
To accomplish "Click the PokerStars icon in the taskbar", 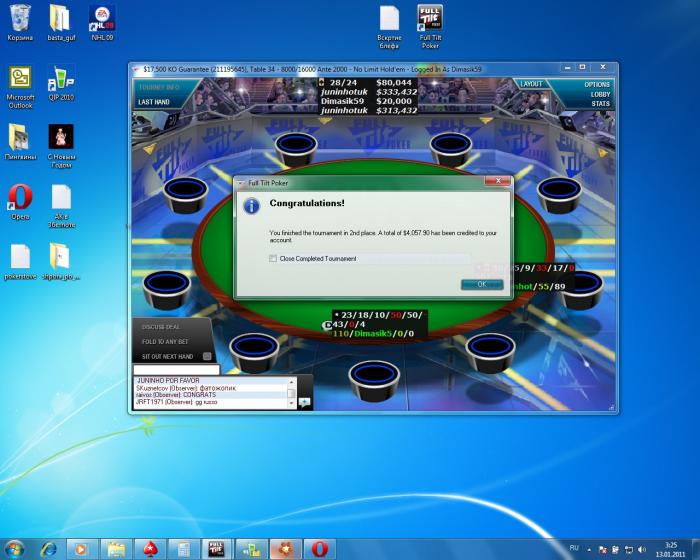I will click(149, 548).
